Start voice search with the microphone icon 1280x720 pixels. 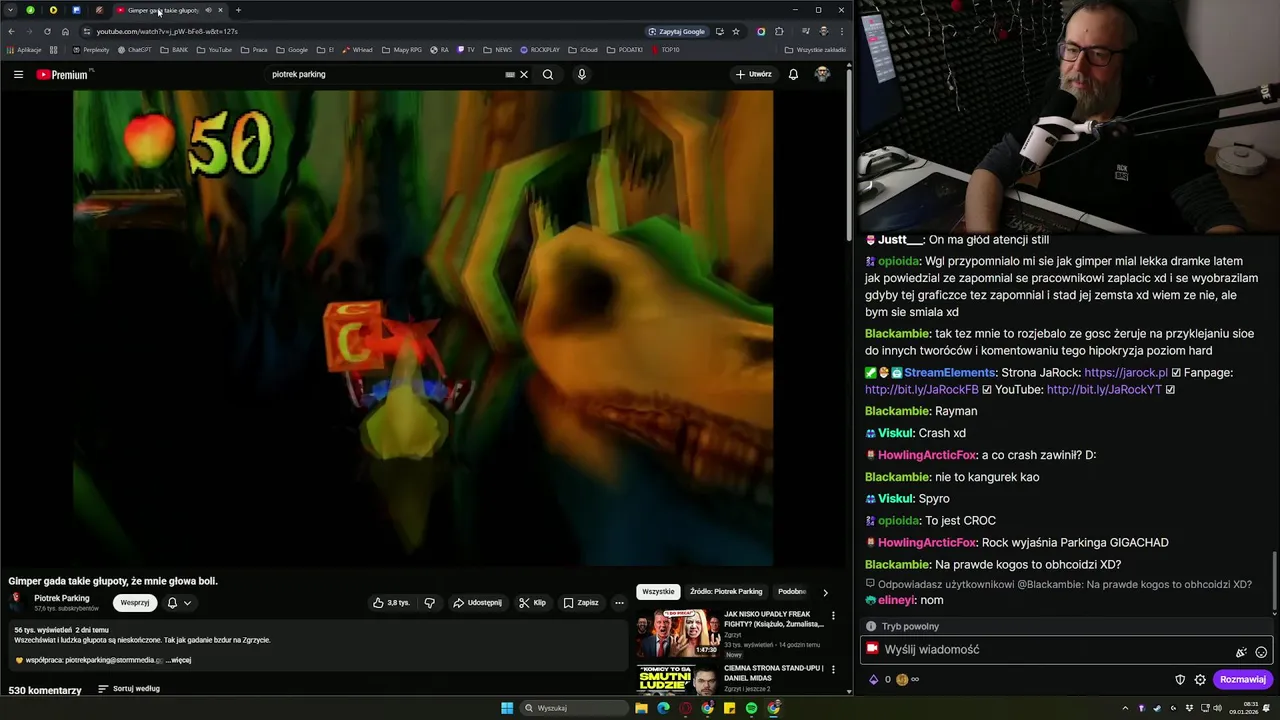[x=581, y=74]
